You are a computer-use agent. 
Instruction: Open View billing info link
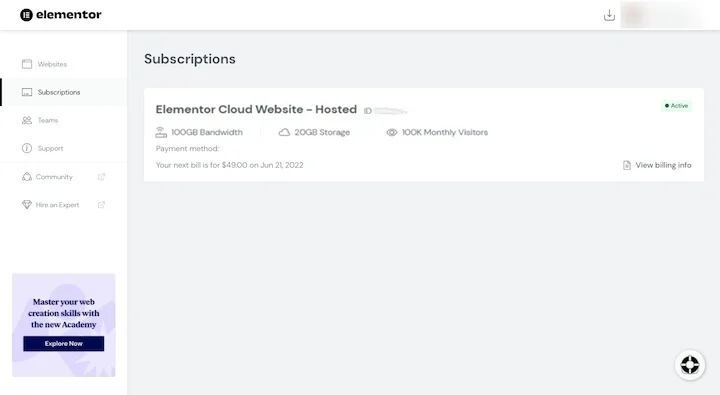(663, 165)
